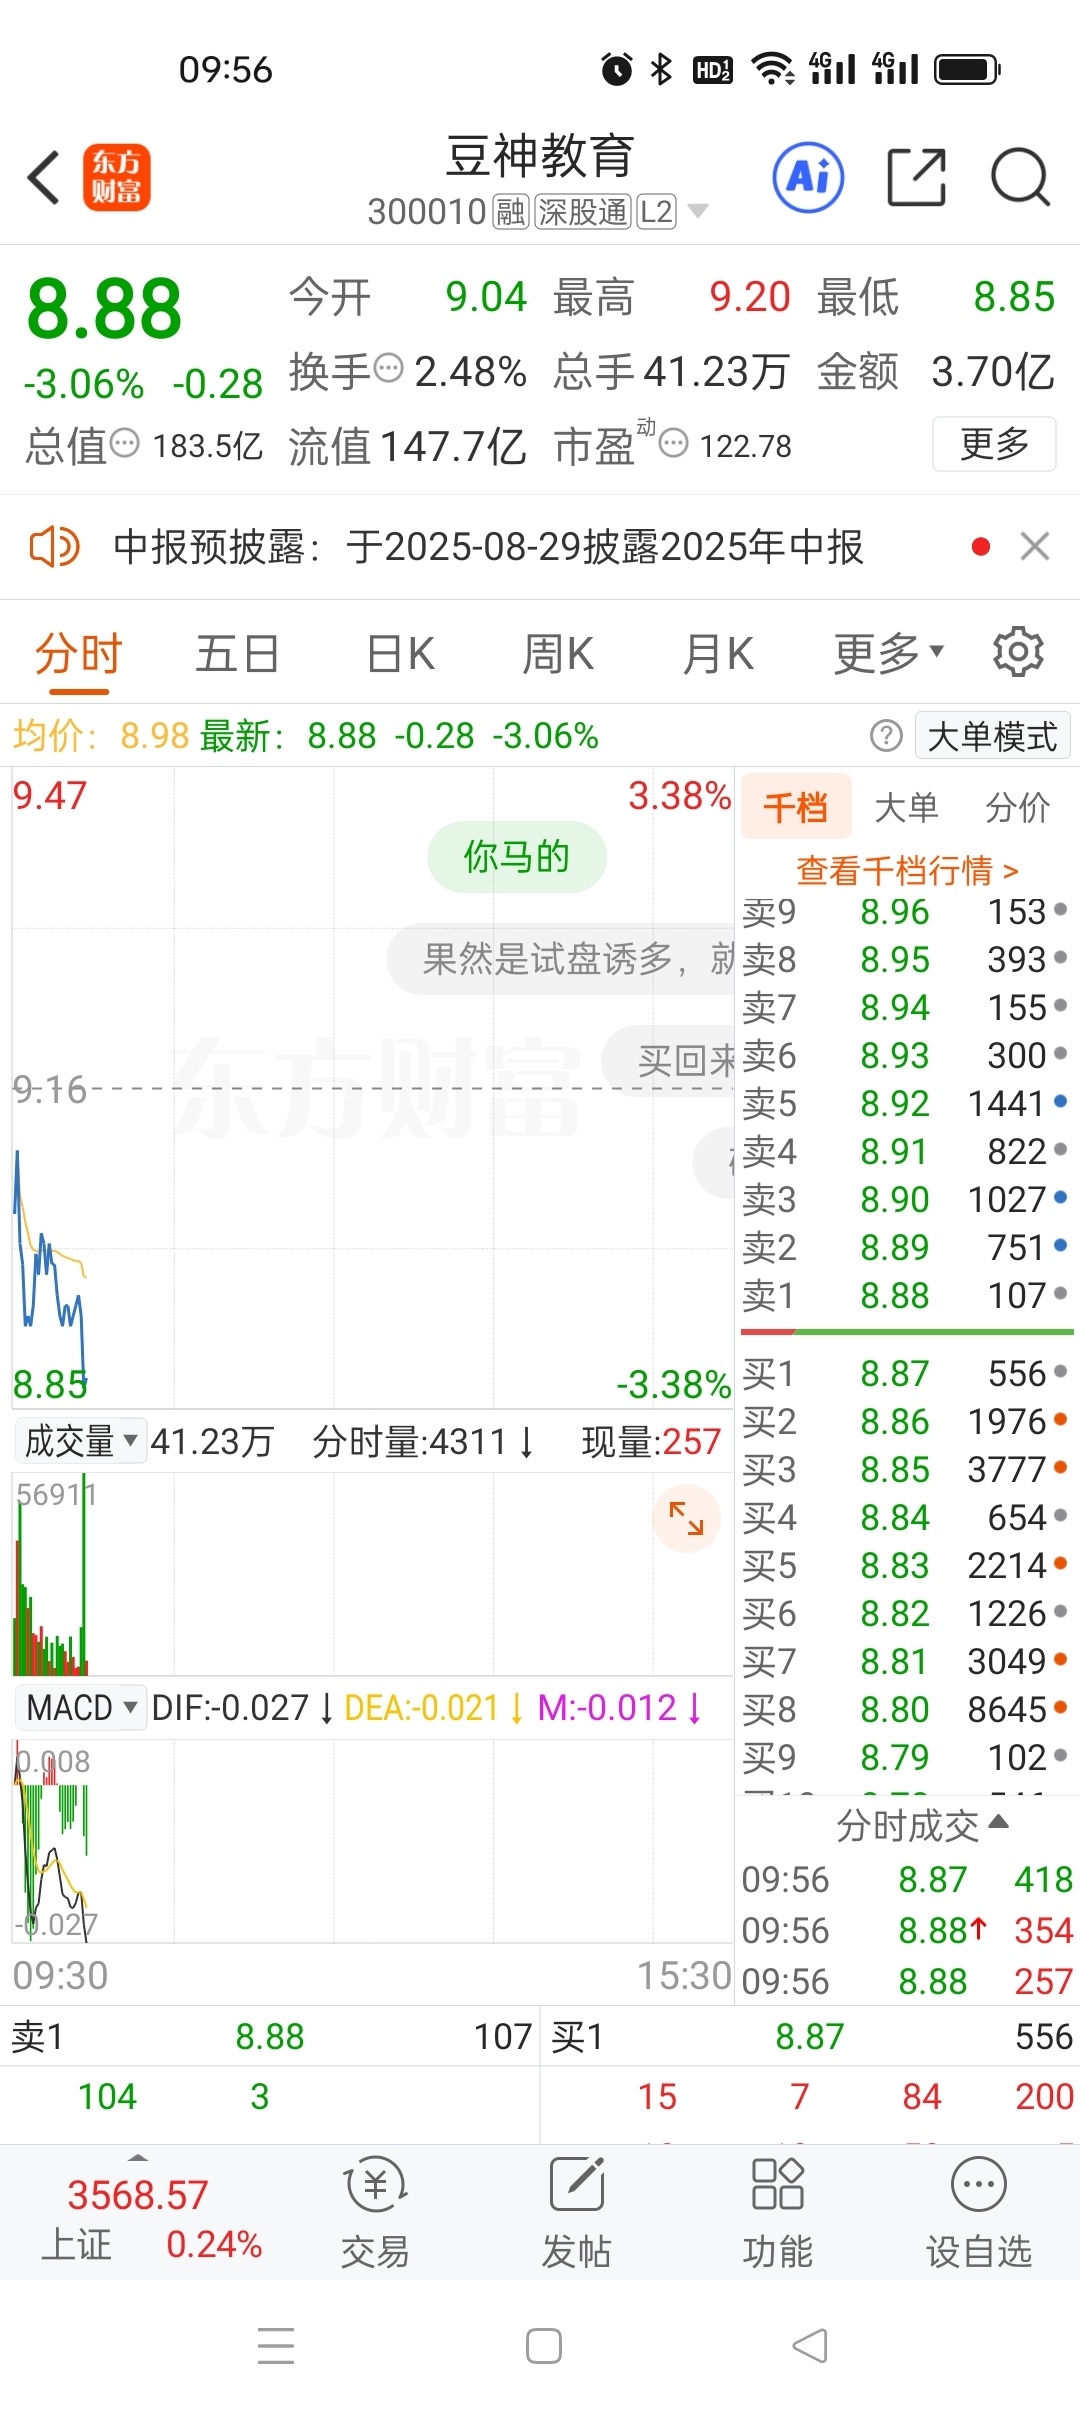The image size is (1080, 2412).
Task: Collapse 分时成交 section arrow
Action: tap(998, 1822)
